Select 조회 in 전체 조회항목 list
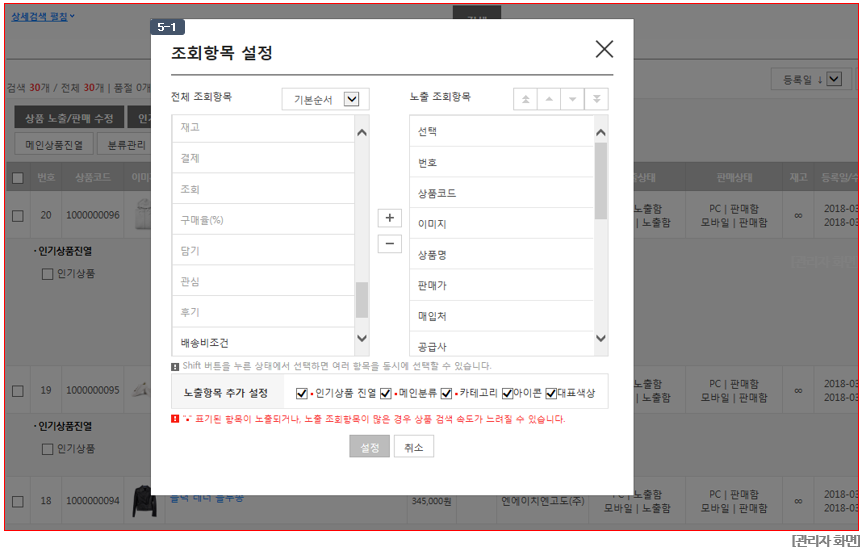This screenshot has width=865, height=549. tap(263, 189)
